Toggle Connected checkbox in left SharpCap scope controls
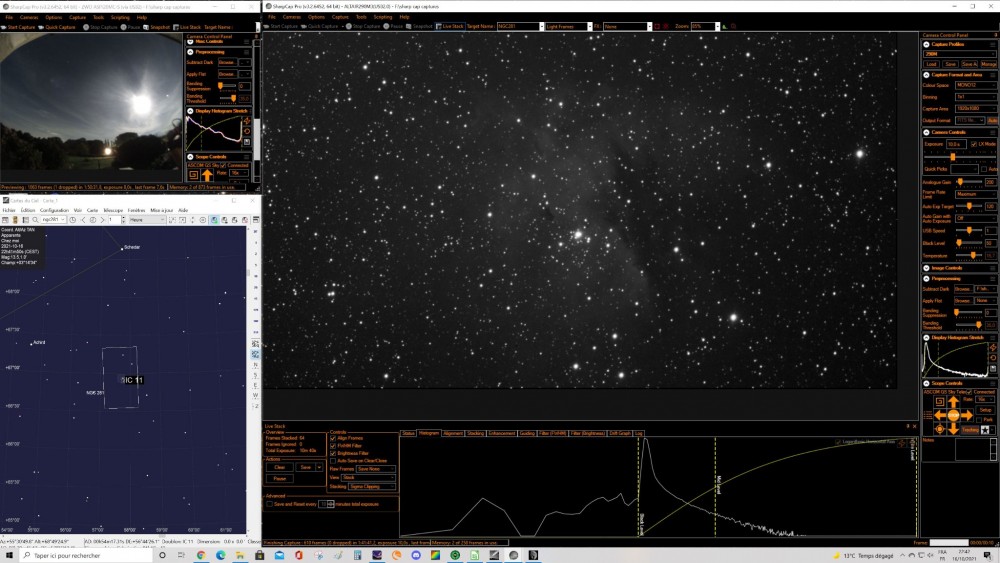 click(223, 165)
